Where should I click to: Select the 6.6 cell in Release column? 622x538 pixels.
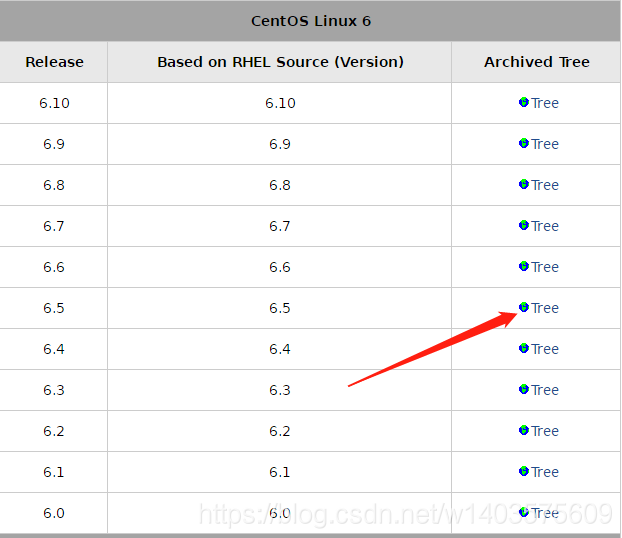tap(54, 267)
